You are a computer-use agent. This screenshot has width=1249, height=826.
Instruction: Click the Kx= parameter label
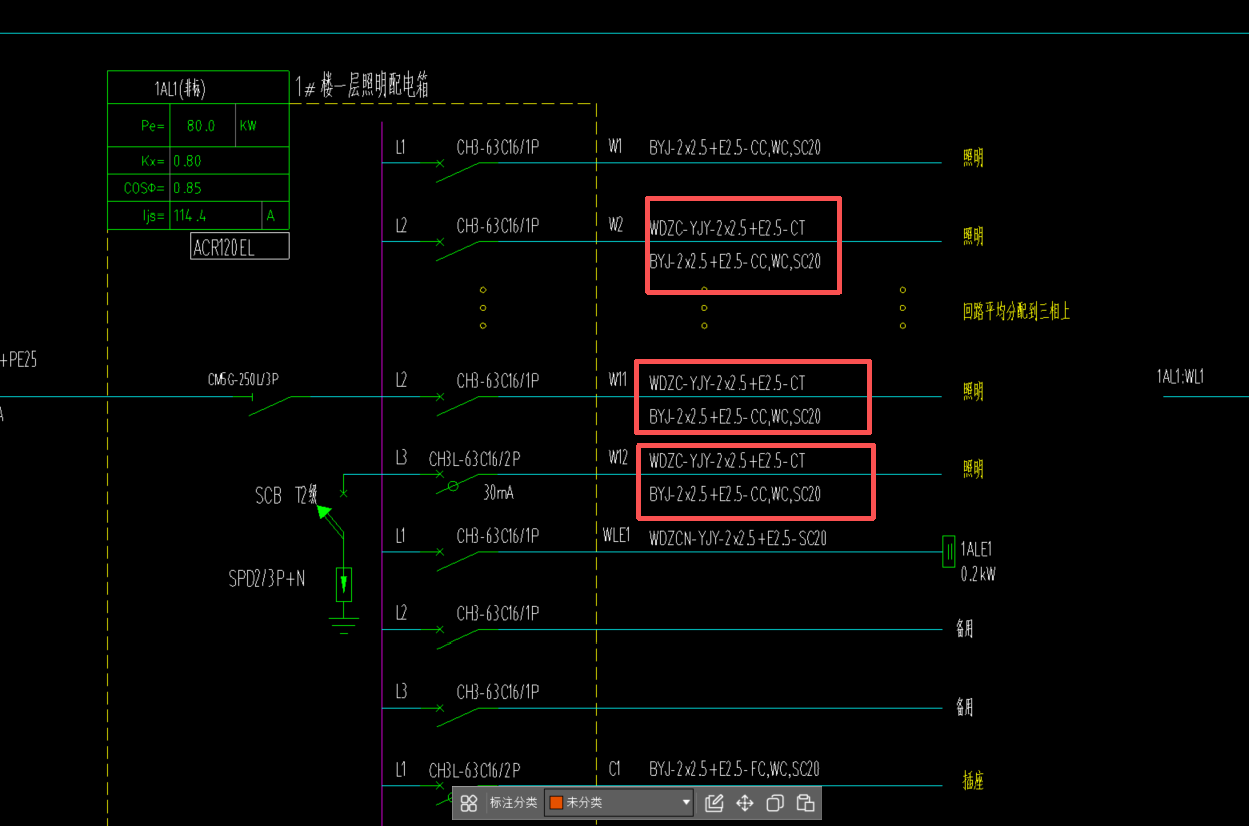[152, 160]
